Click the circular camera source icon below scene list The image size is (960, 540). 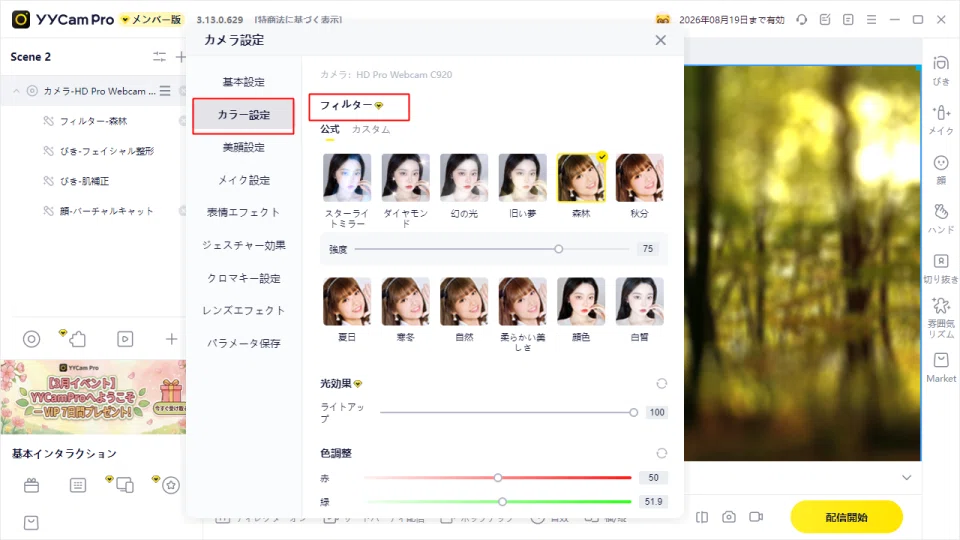click(x=31, y=339)
